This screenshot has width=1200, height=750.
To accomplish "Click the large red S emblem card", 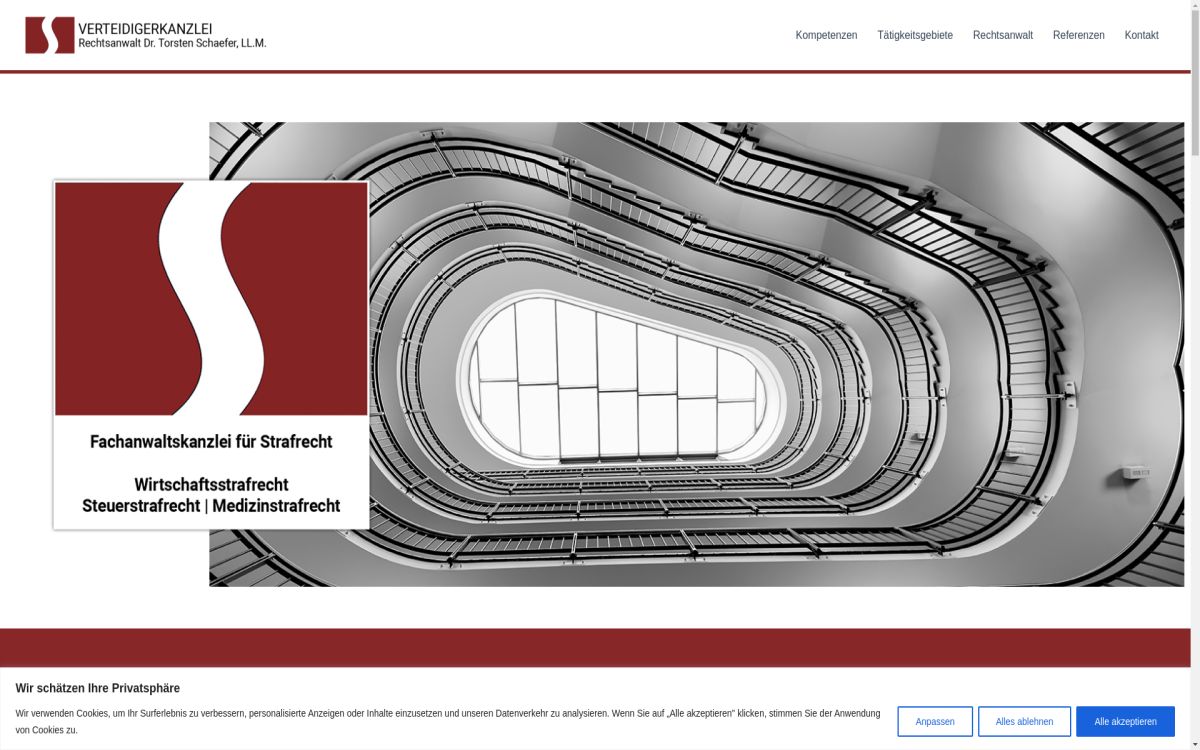I will click(211, 298).
